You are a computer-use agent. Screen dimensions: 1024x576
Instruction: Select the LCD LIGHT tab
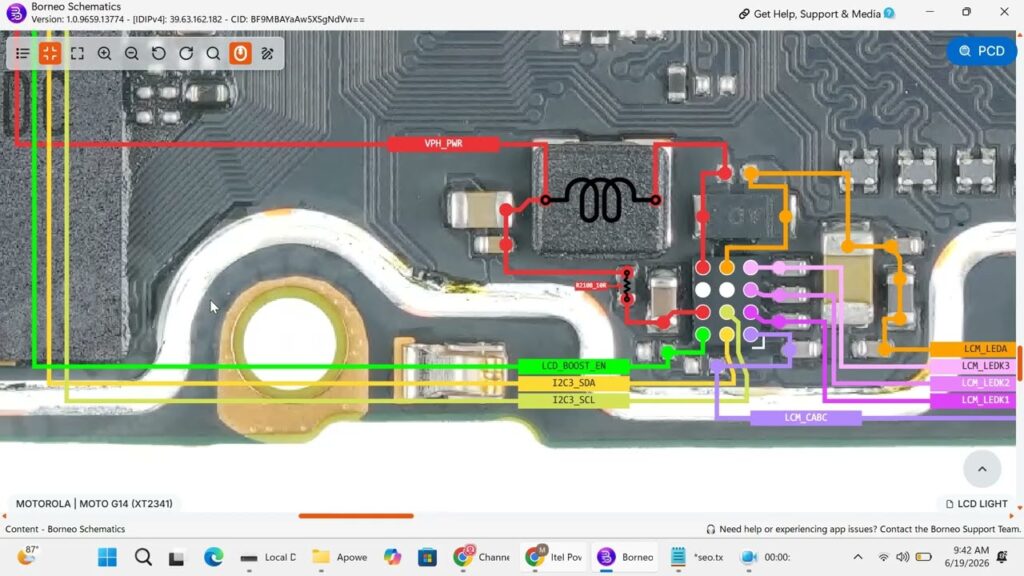976,504
